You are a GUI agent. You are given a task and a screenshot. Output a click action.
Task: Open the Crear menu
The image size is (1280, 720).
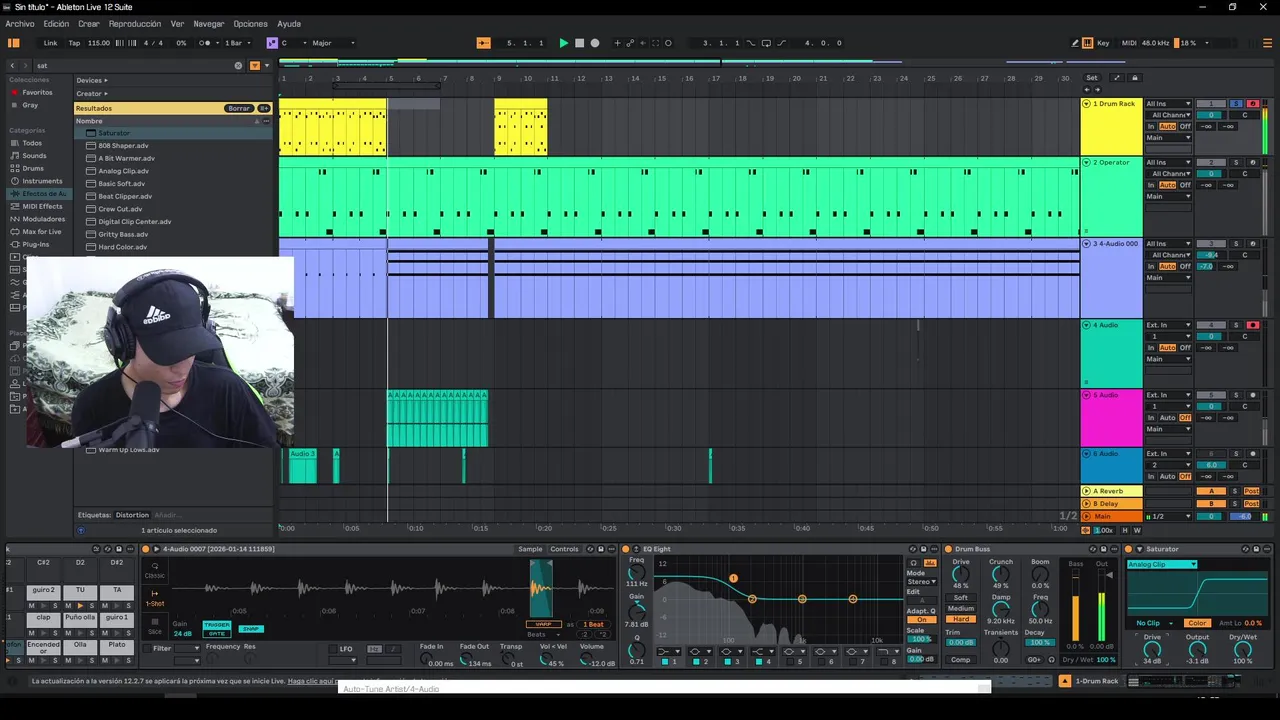[x=89, y=24]
